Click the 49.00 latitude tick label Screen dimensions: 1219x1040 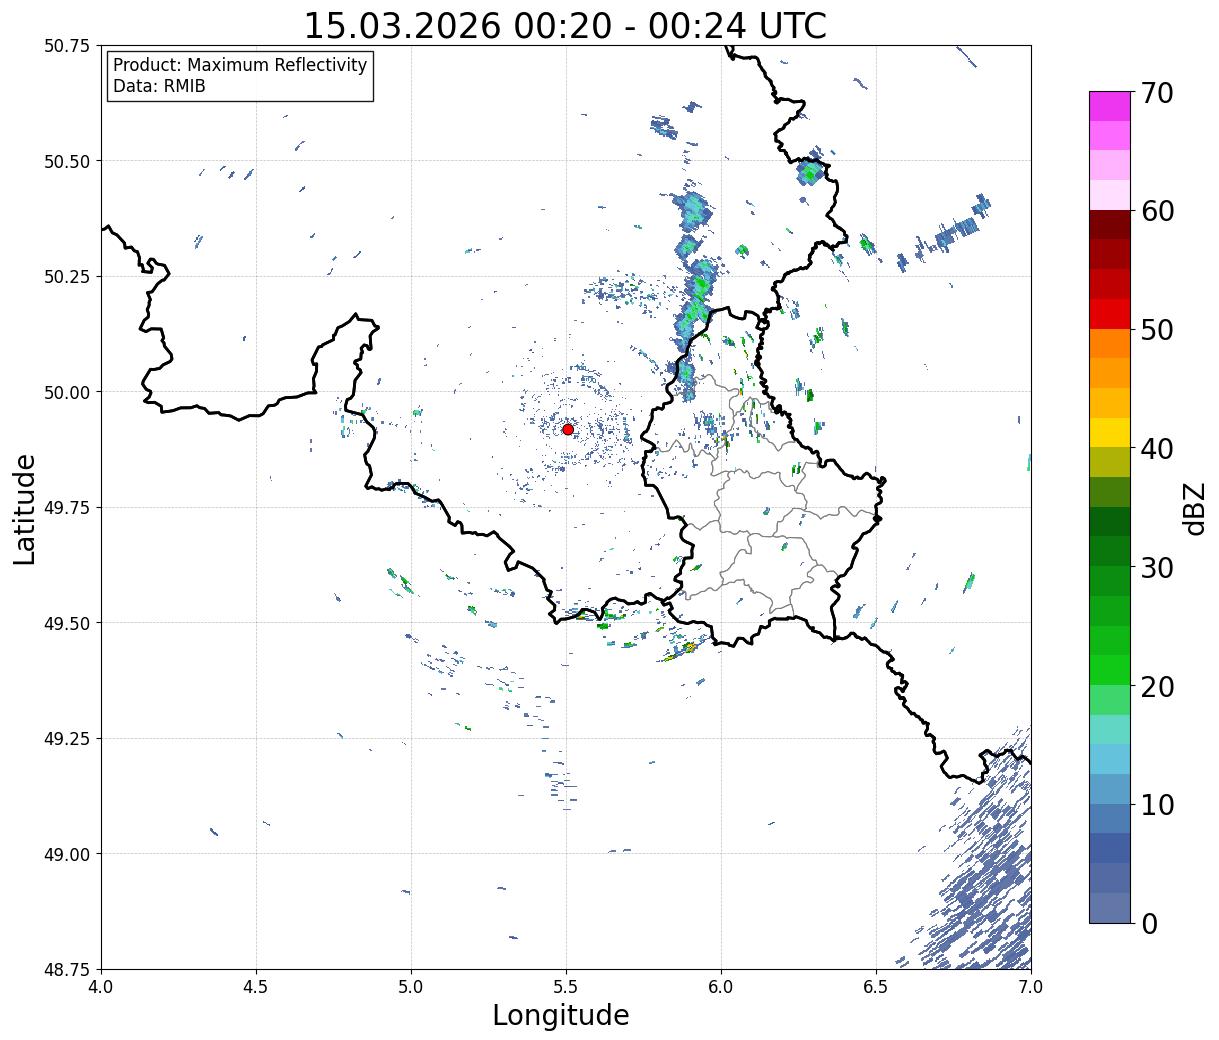[x=67, y=854]
